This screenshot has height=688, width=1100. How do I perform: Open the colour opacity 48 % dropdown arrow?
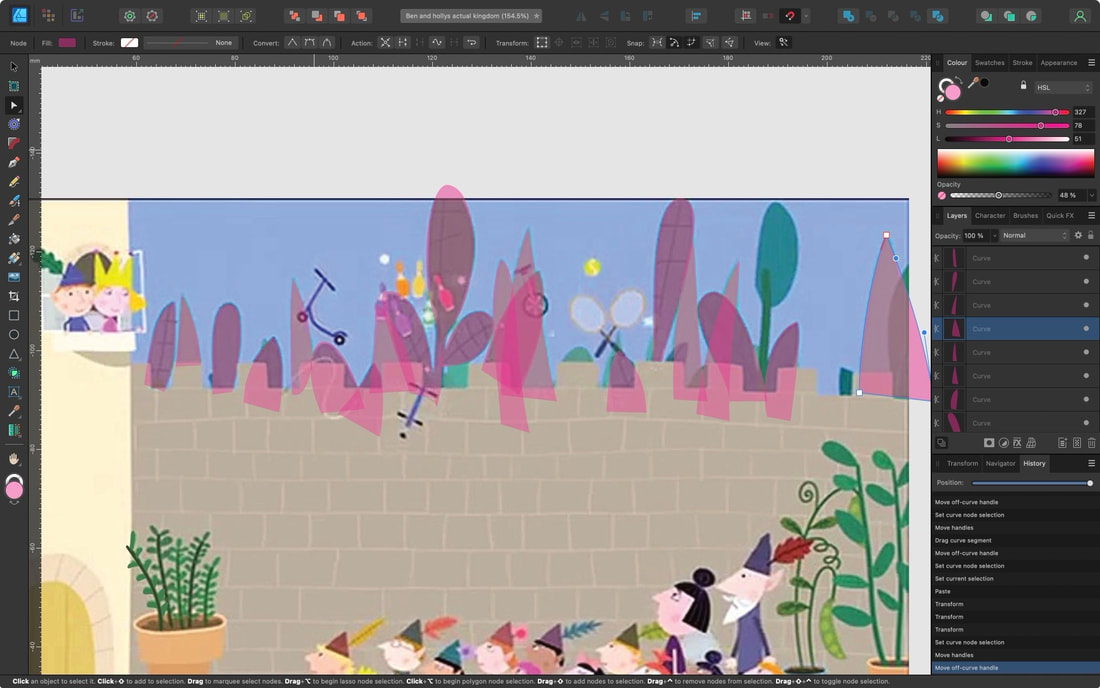[1091, 196]
